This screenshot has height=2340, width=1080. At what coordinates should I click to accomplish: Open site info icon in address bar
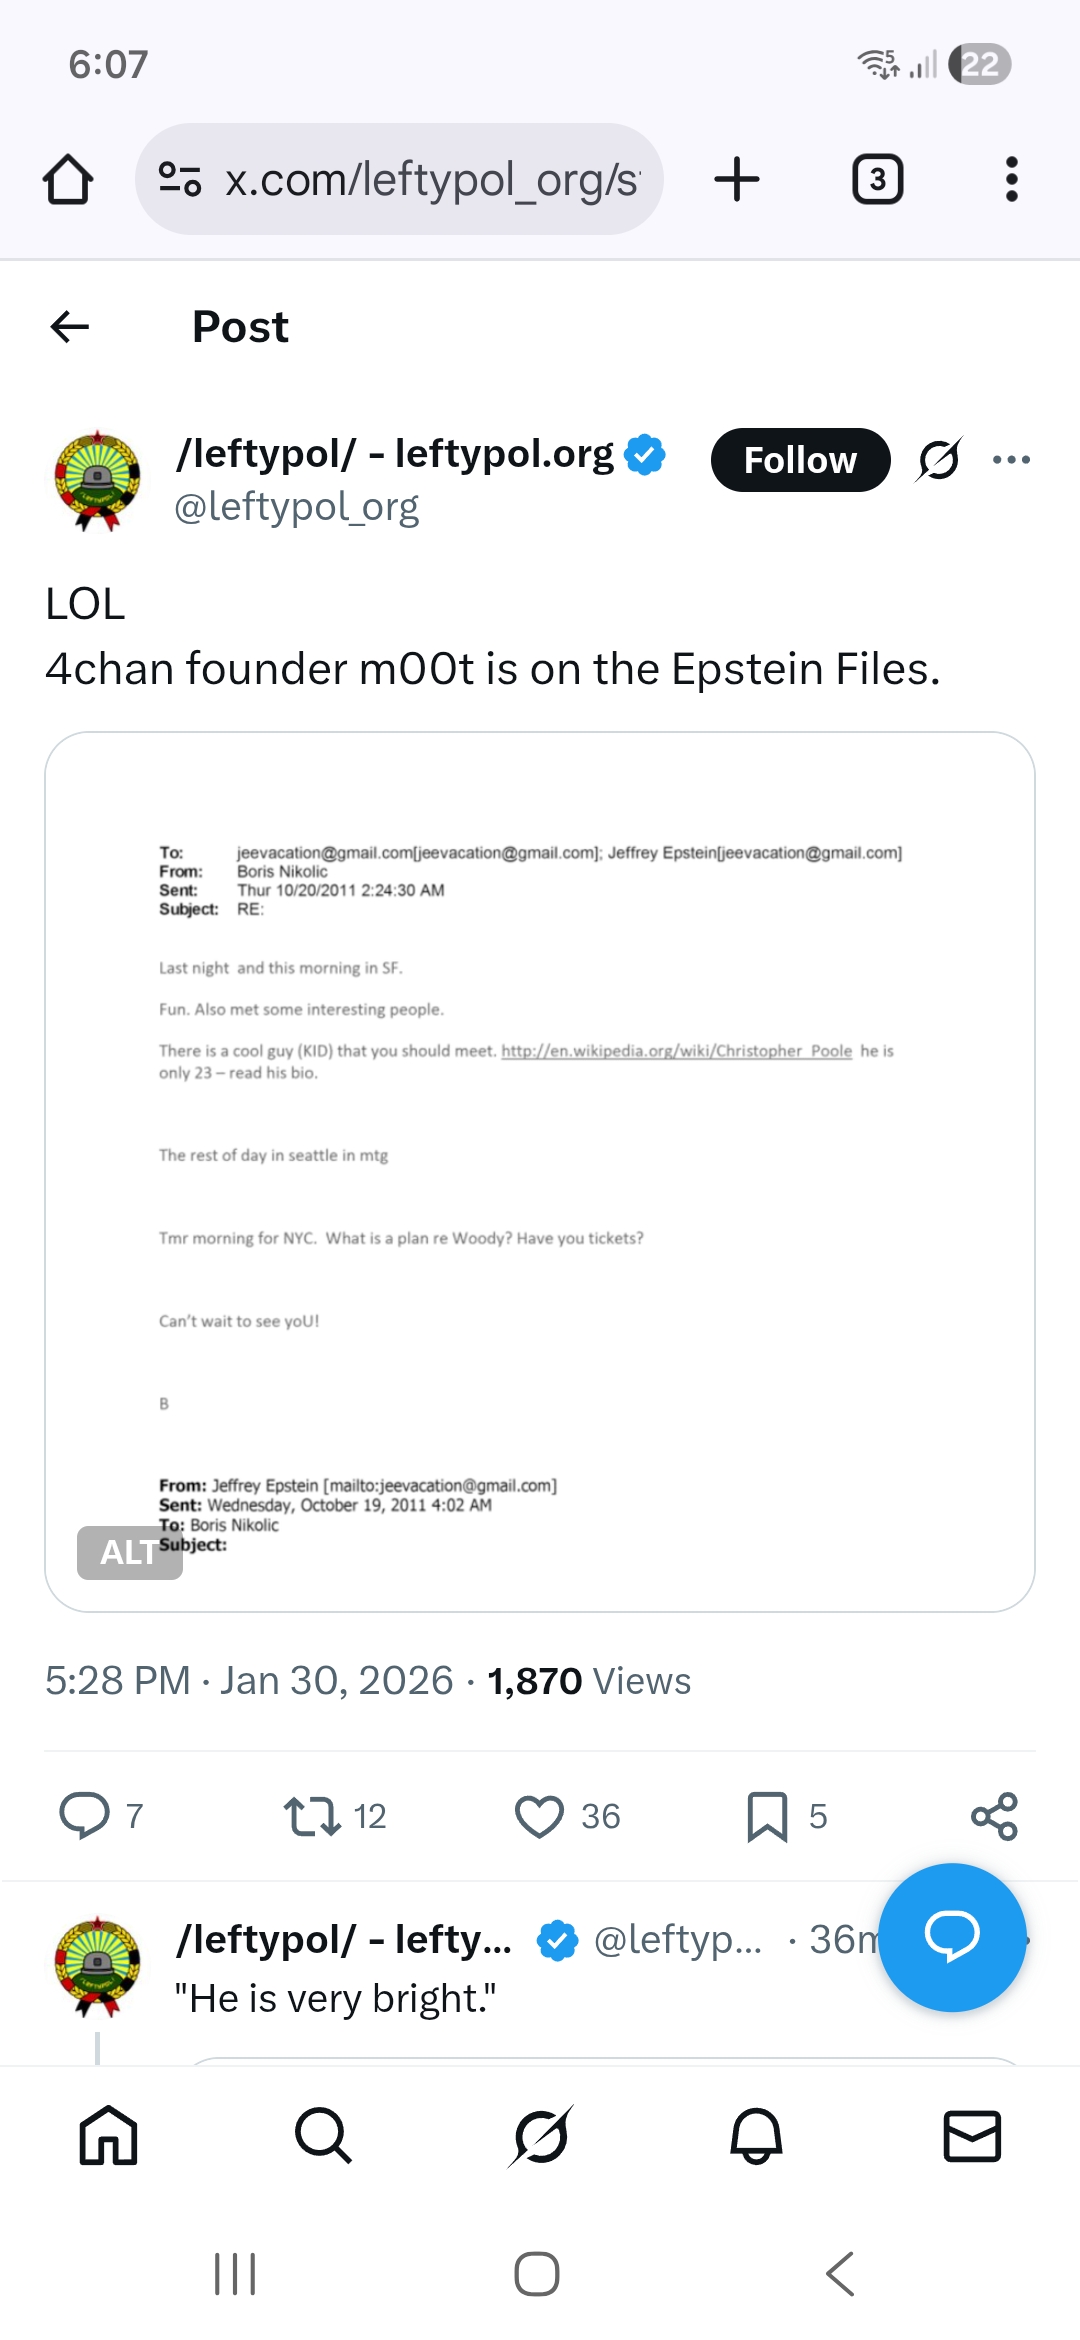pos(180,180)
